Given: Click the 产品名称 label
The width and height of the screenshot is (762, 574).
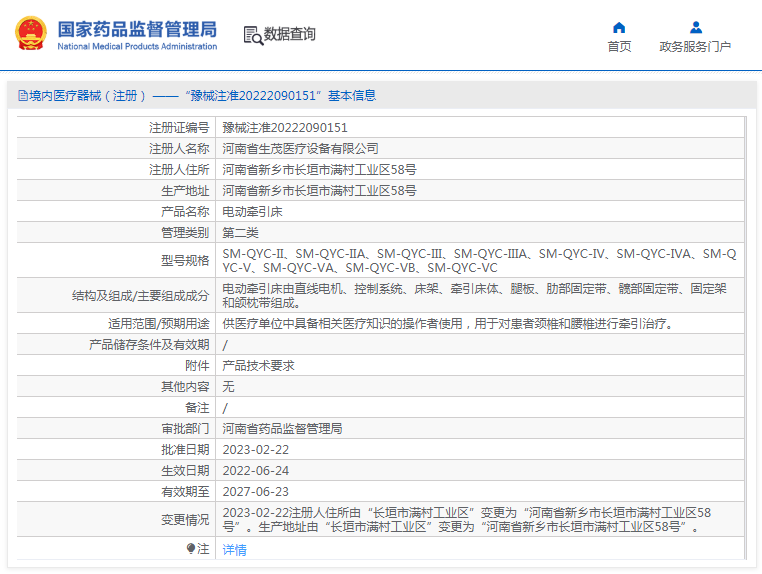Looking at the screenshot, I should pyautogui.click(x=185, y=211).
